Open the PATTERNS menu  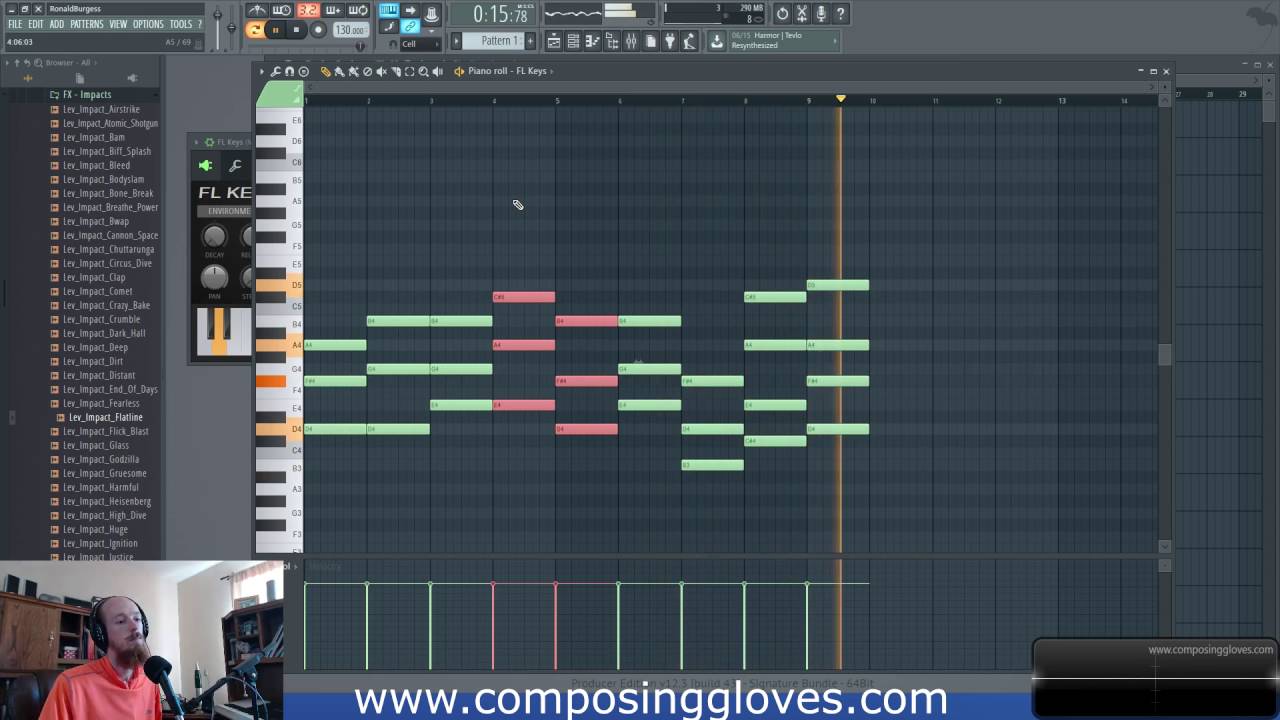click(87, 24)
